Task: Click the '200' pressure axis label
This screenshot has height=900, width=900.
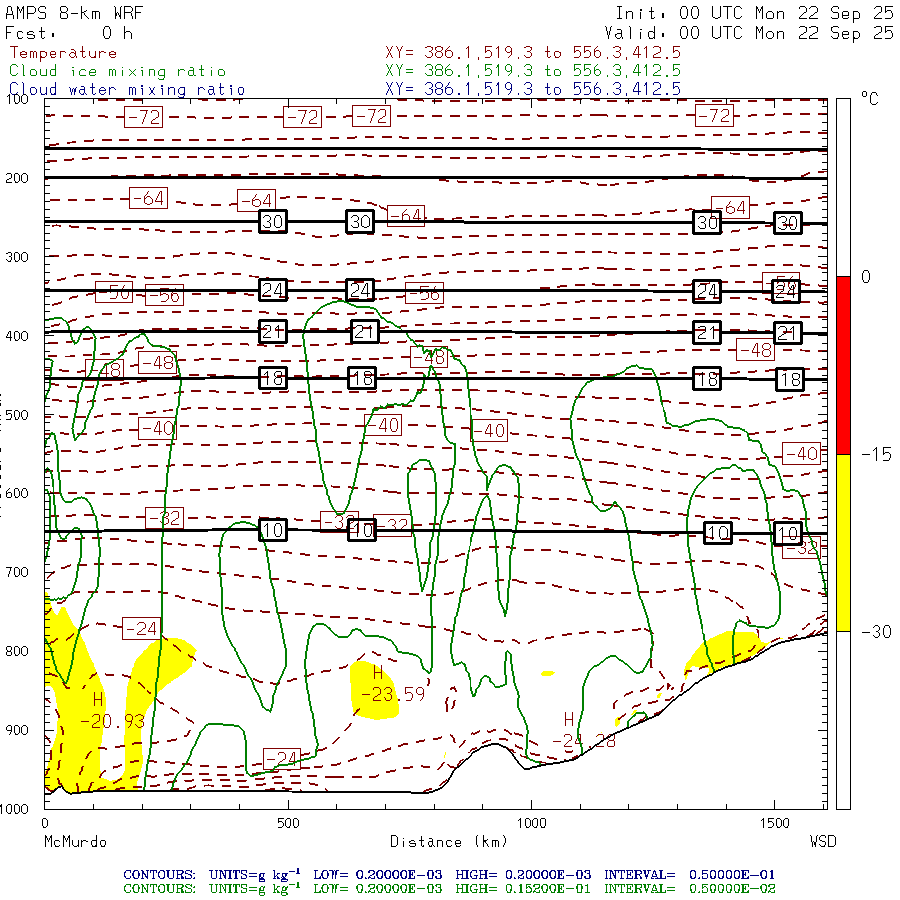Action: [x=17, y=178]
